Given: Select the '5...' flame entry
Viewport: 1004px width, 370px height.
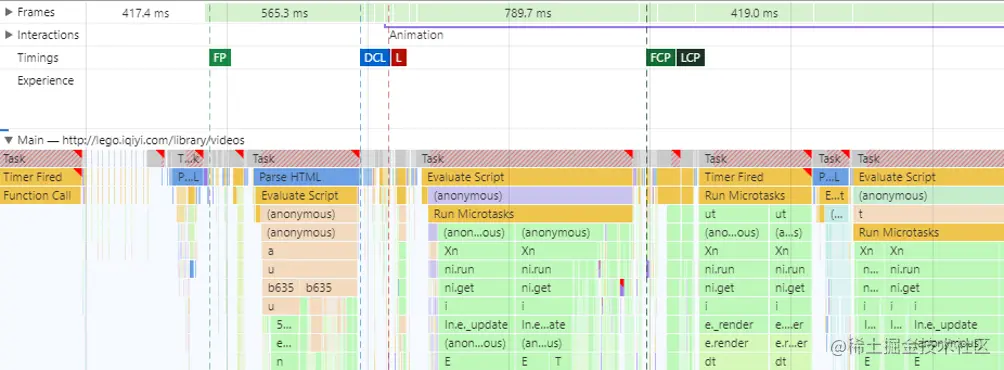Looking at the screenshot, I should pos(284,325).
